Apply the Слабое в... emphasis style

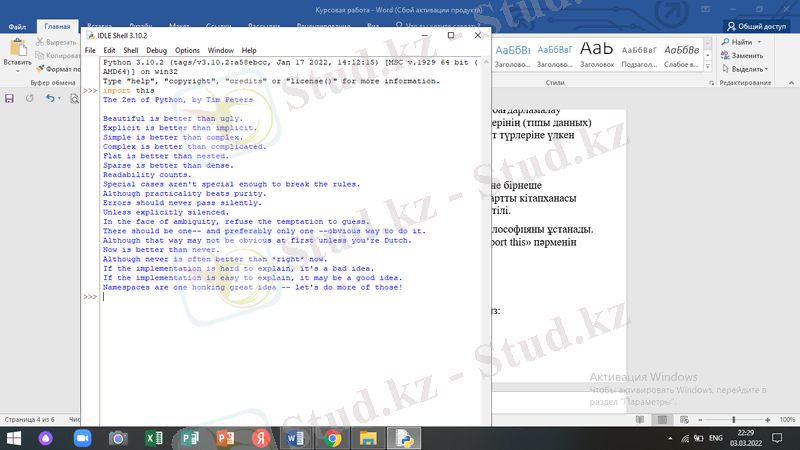coord(681,56)
